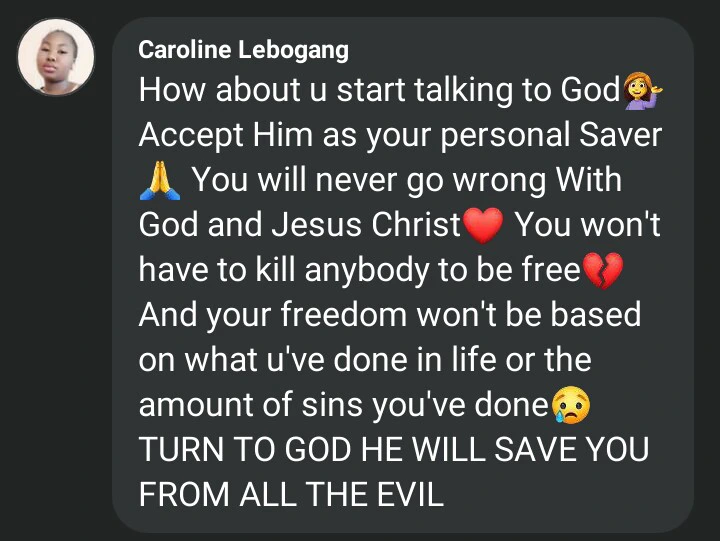Tap the text 'on what u've done in life'
This screenshot has height=541, width=720.
pyautogui.click(x=317, y=360)
